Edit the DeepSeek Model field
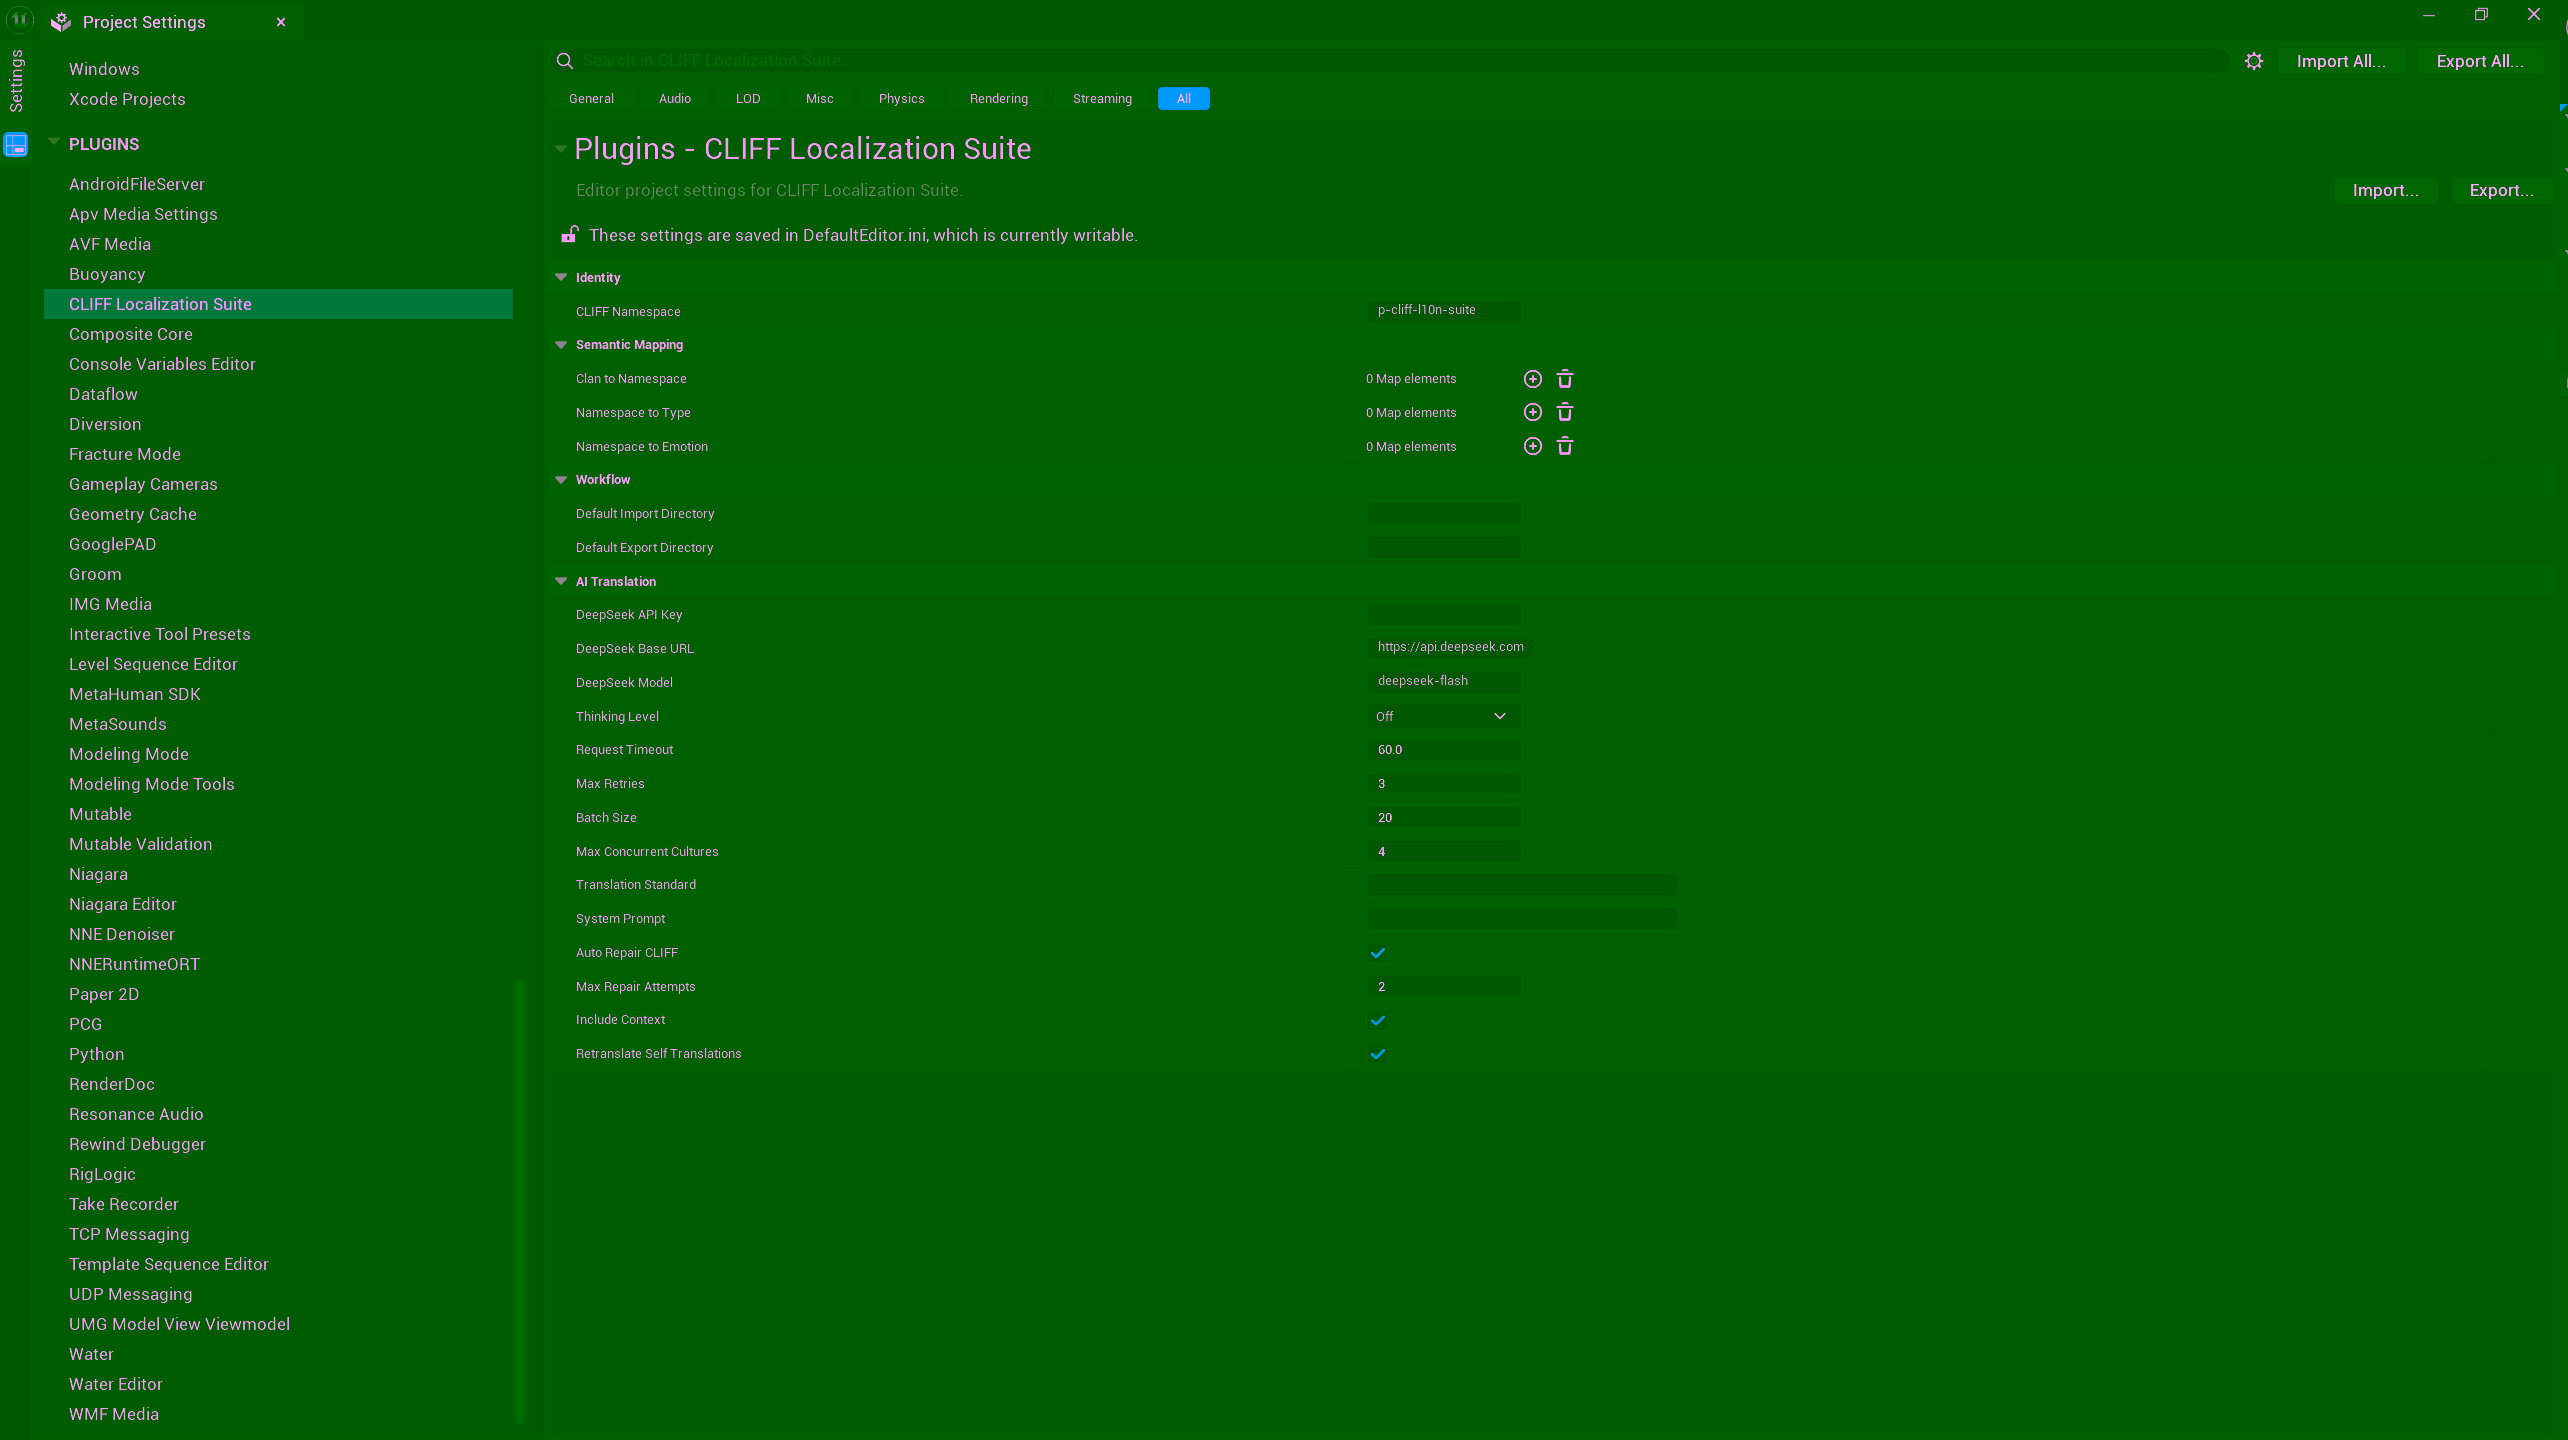The image size is (2568, 1440). [x=1443, y=681]
